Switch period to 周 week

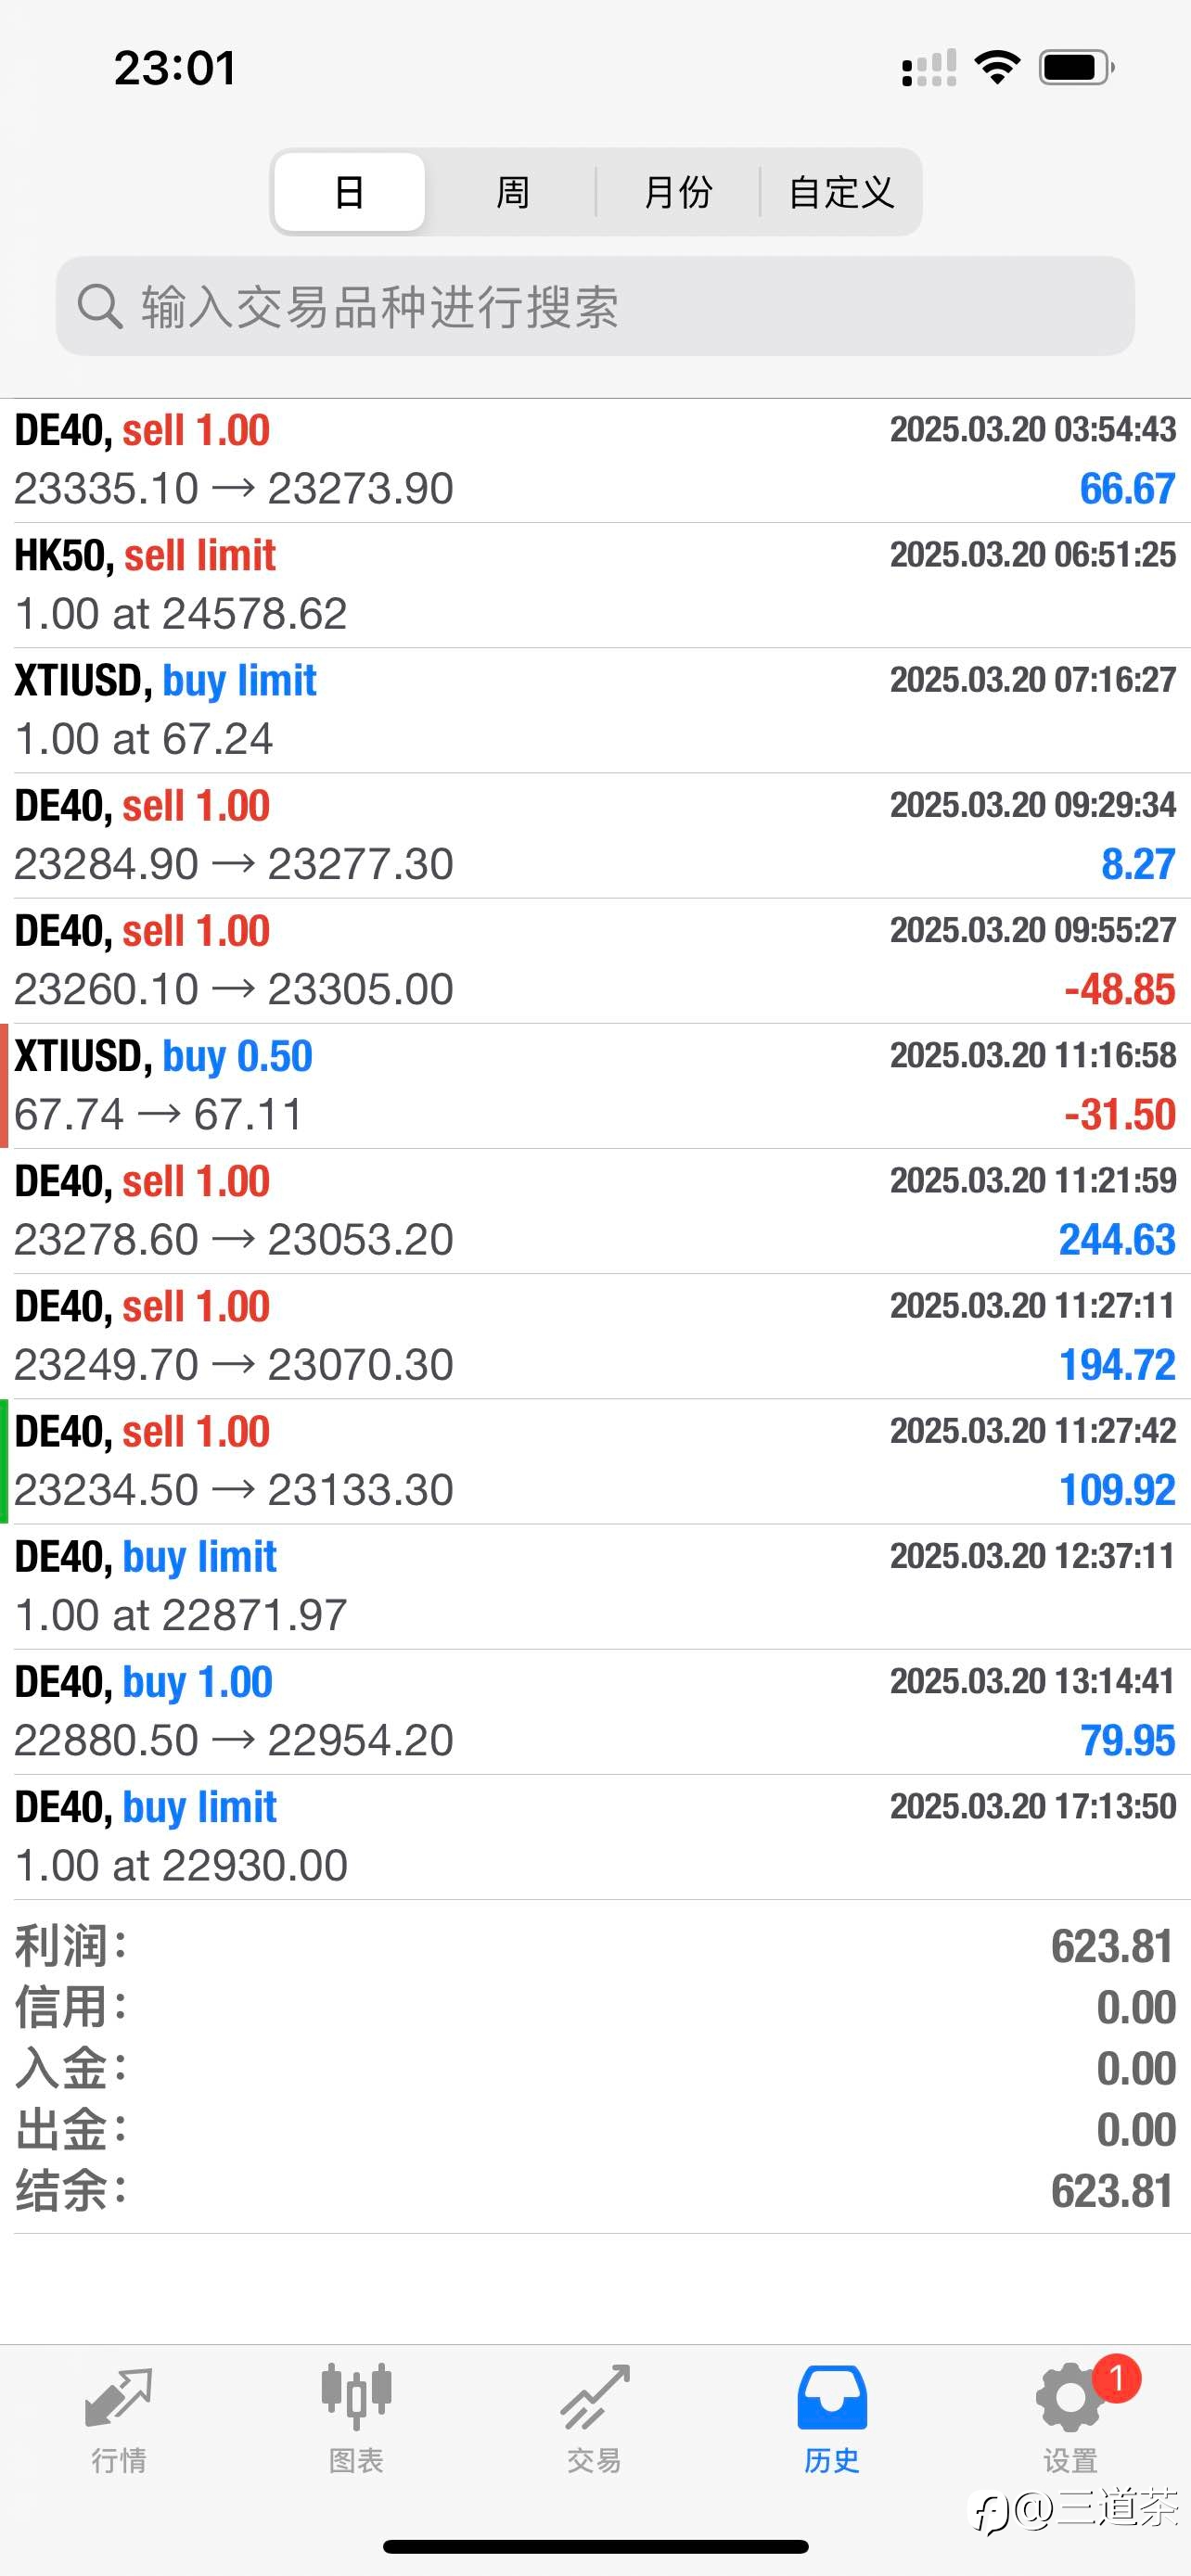pyautogui.click(x=512, y=192)
